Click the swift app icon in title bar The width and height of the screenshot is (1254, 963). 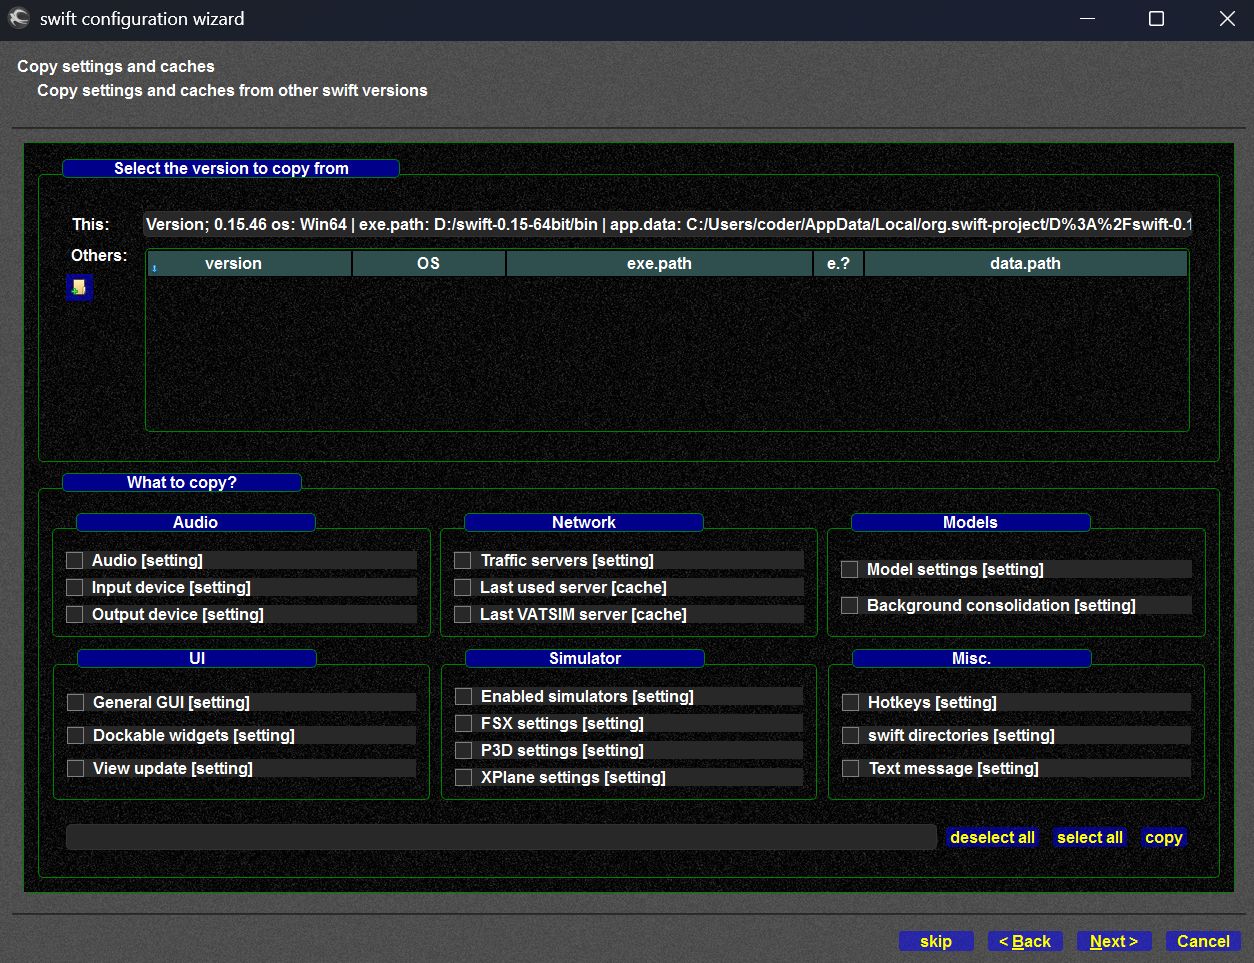[x=19, y=18]
